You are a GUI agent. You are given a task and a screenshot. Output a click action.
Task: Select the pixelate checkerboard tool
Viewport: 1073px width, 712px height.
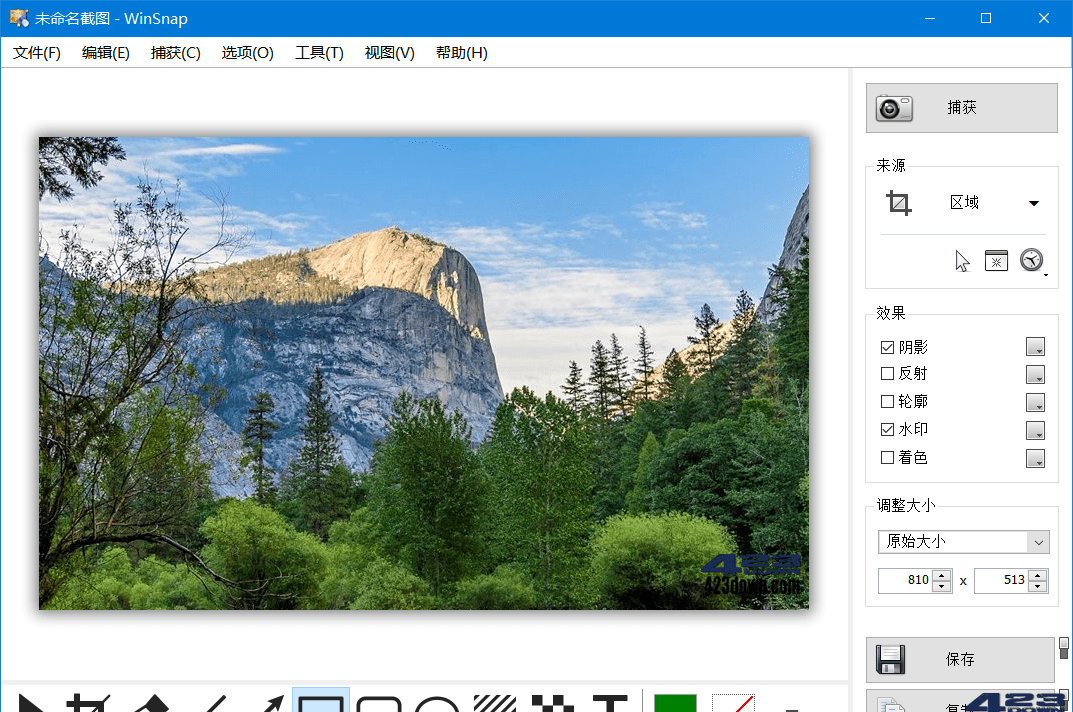click(552, 702)
